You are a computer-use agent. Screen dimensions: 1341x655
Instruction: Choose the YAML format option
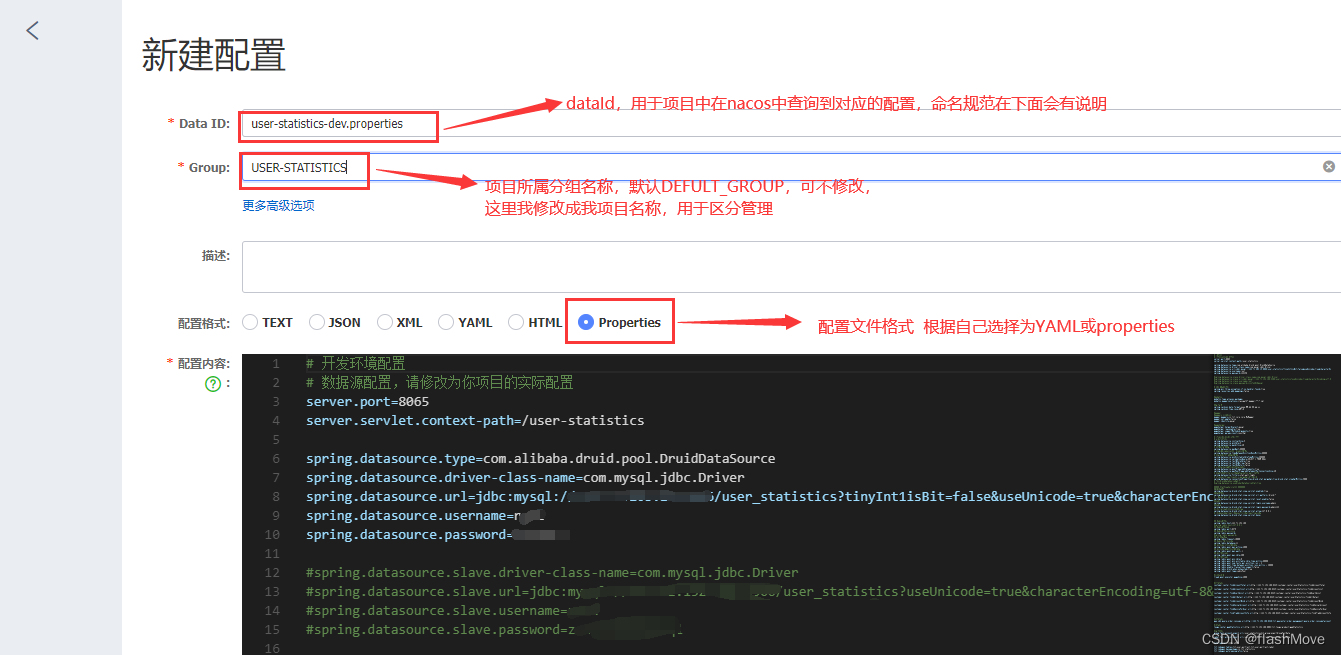(x=446, y=322)
